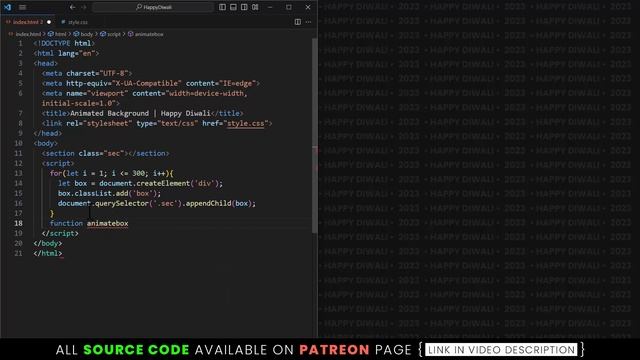
Task: Click line number 11 in the gutter
Action: click(x=18, y=153)
